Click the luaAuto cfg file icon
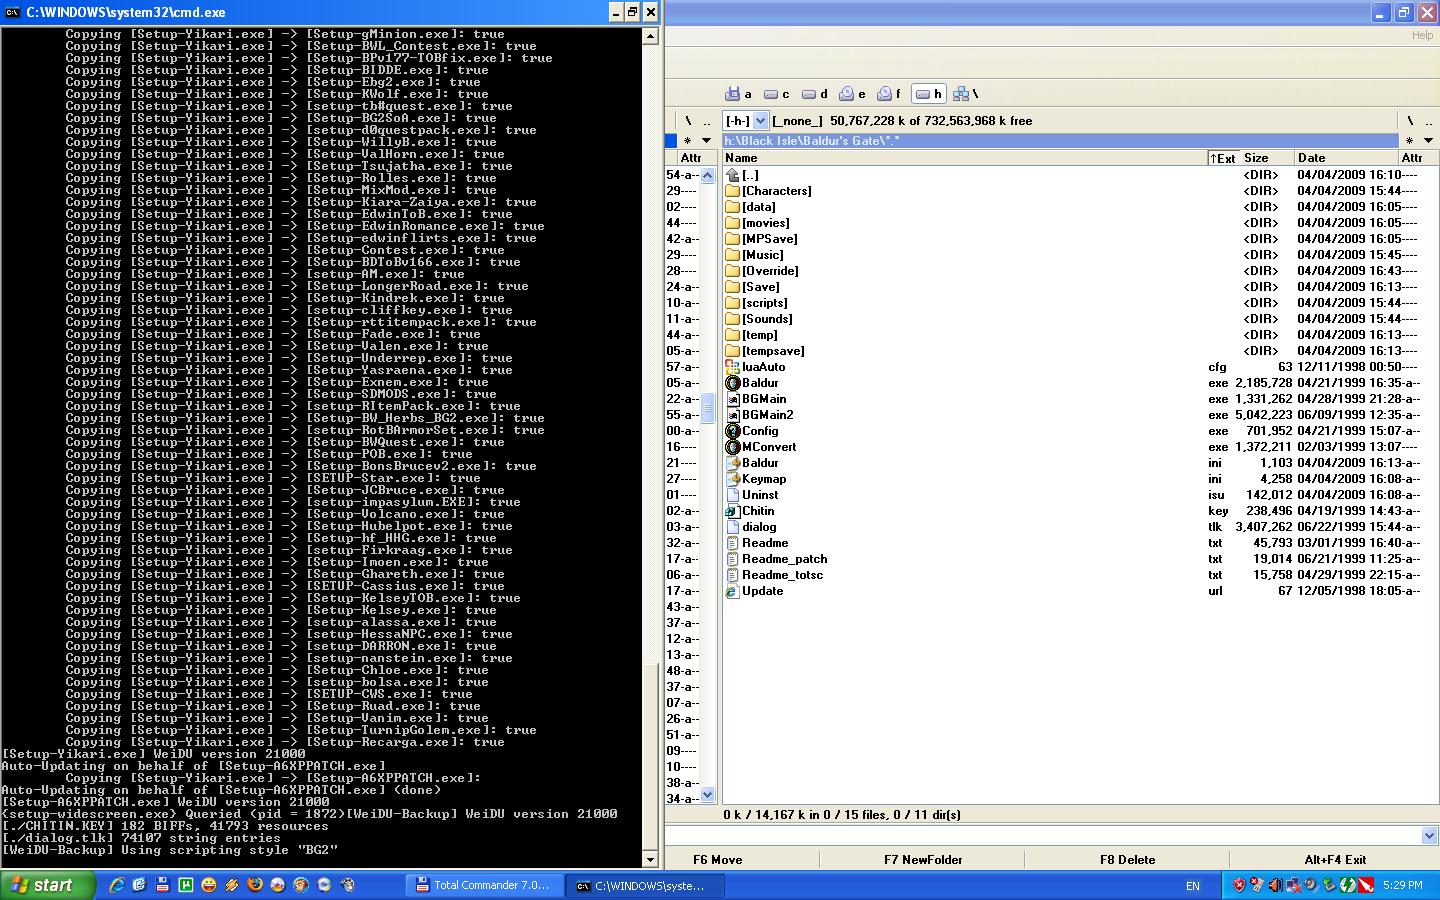 [x=732, y=367]
